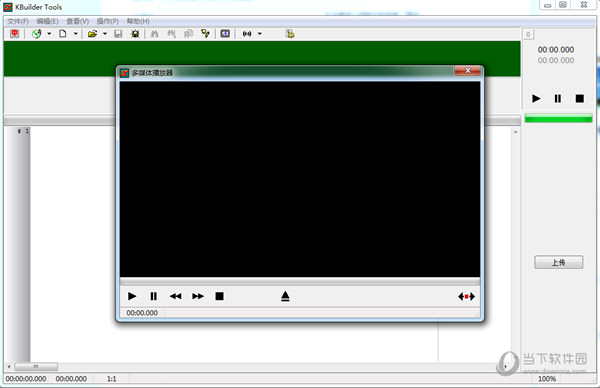Click the disc wizard toolbar icon

[37, 34]
